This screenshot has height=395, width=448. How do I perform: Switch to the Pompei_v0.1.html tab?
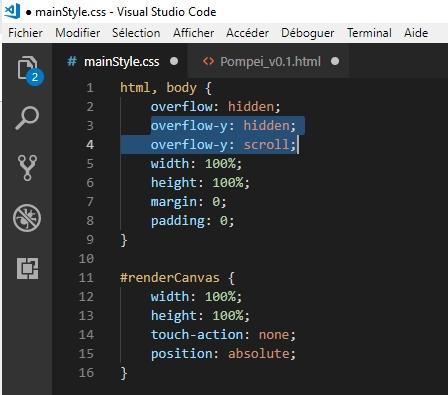(269, 61)
